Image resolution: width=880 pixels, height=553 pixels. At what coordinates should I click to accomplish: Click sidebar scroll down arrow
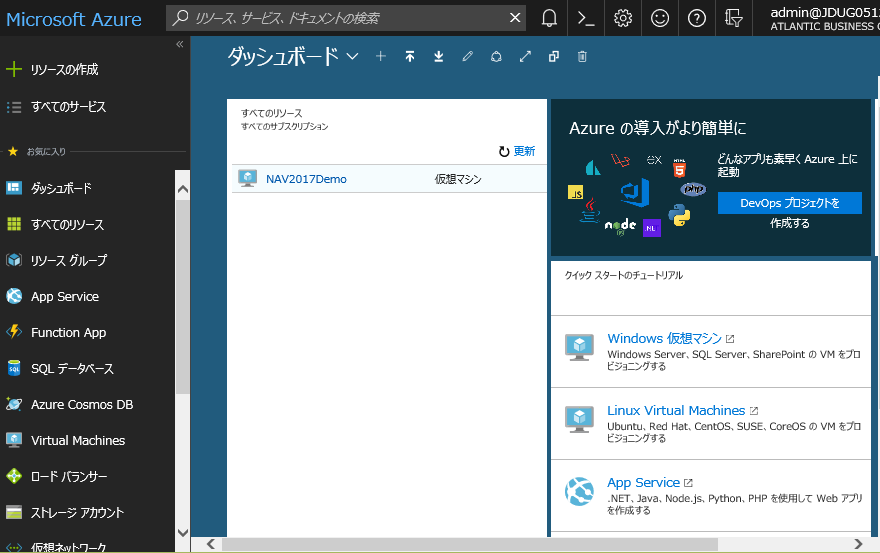(x=182, y=532)
